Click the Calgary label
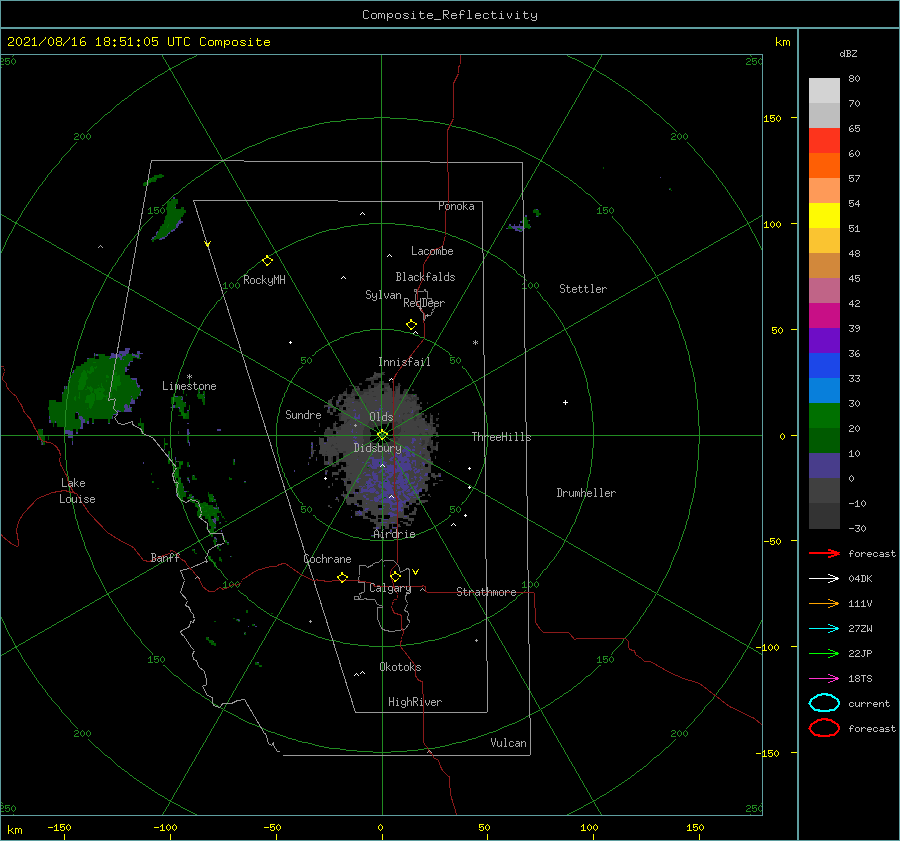The height and width of the screenshot is (841, 900). [390, 588]
